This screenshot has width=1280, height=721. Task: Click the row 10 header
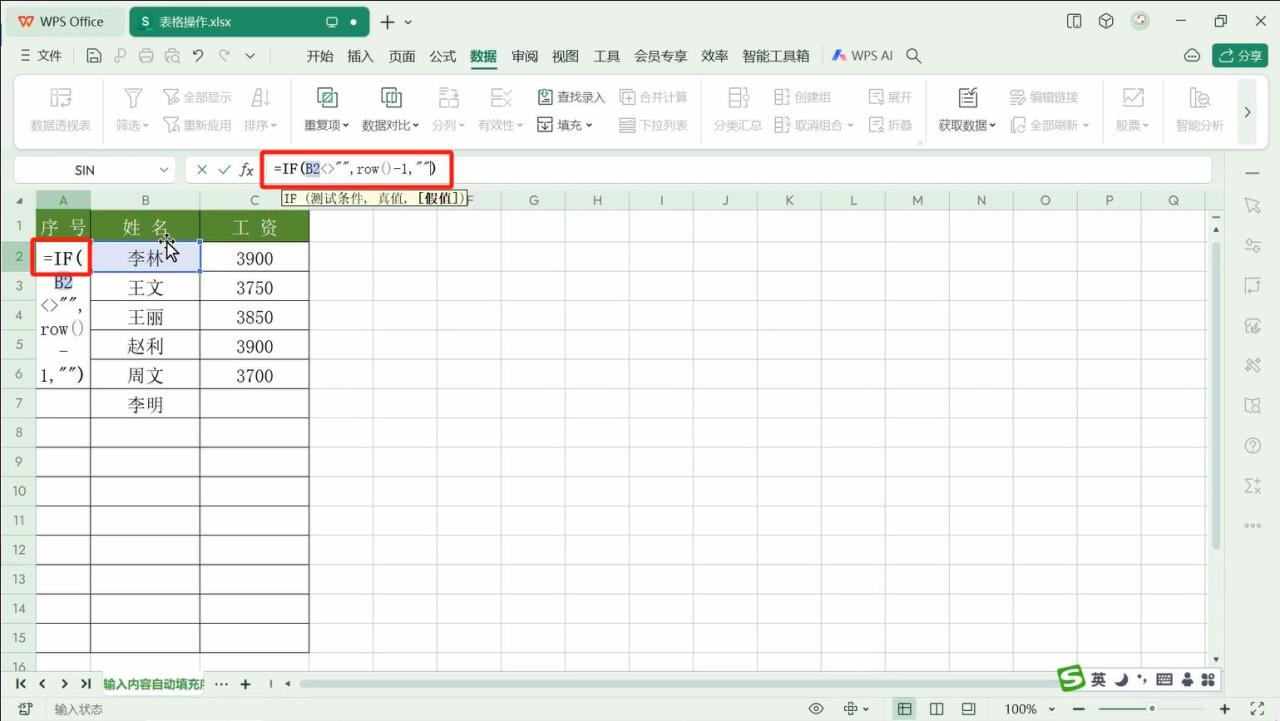click(x=18, y=491)
